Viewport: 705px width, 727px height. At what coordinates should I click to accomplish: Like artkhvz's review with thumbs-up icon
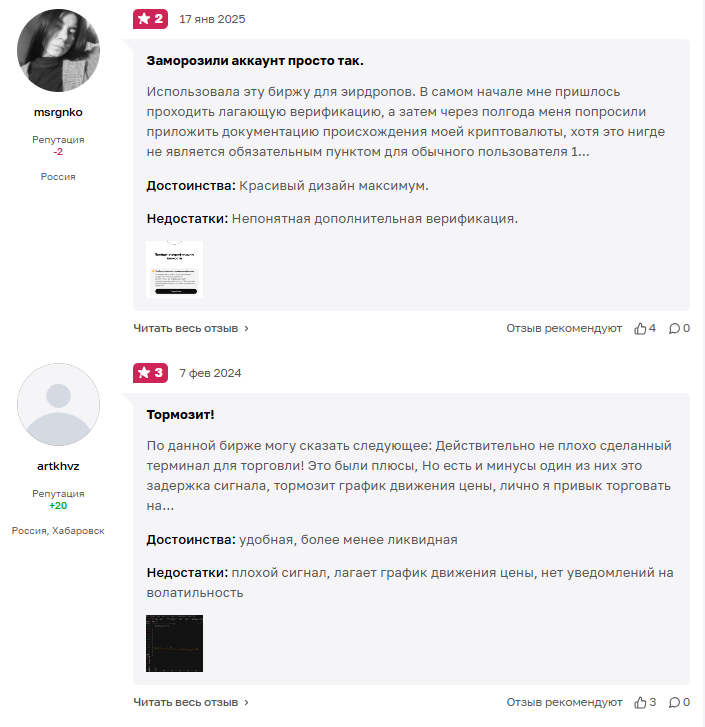(x=641, y=702)
